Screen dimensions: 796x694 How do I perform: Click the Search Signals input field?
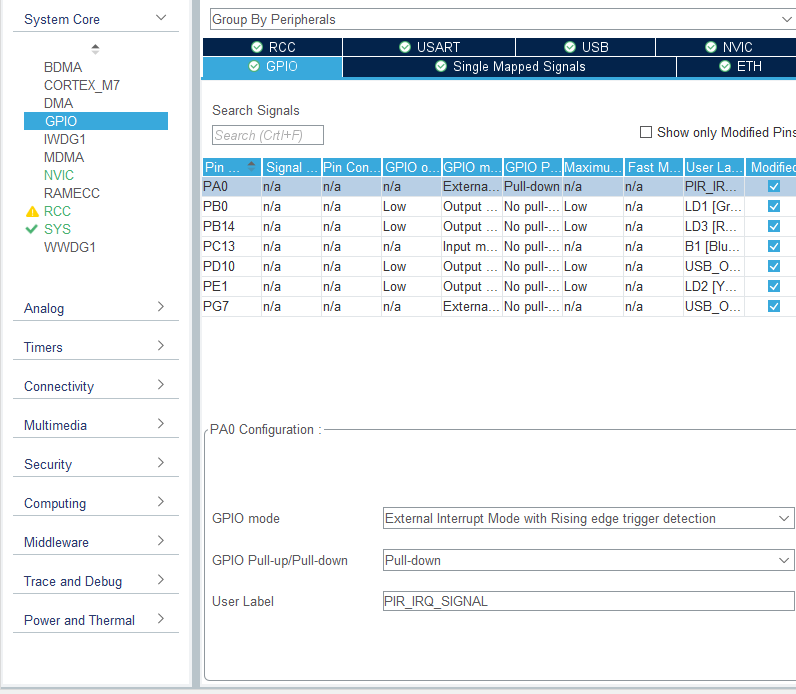coord(268,135)
